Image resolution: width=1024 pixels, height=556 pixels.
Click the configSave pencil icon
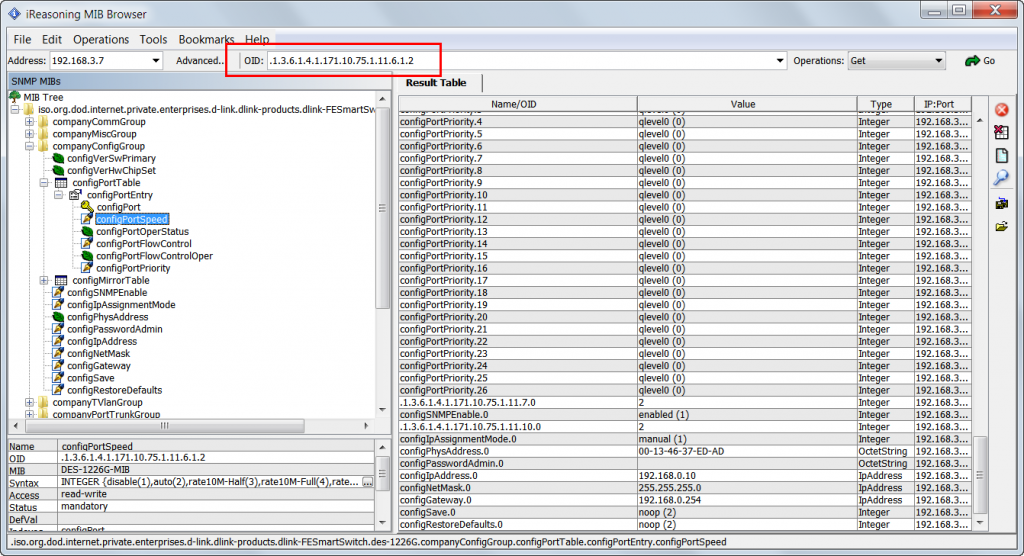[x=58, y=378]
